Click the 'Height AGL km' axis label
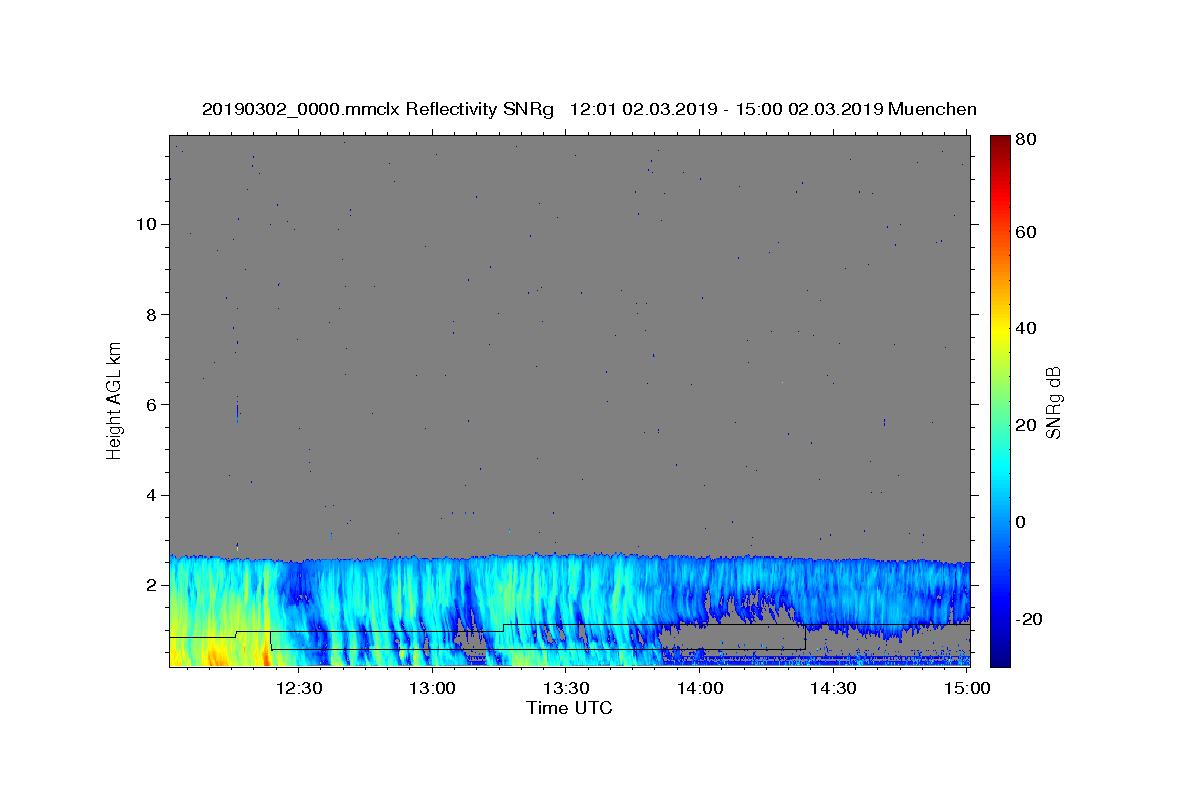The image size is (1200, 800). [x=114, y=402]
